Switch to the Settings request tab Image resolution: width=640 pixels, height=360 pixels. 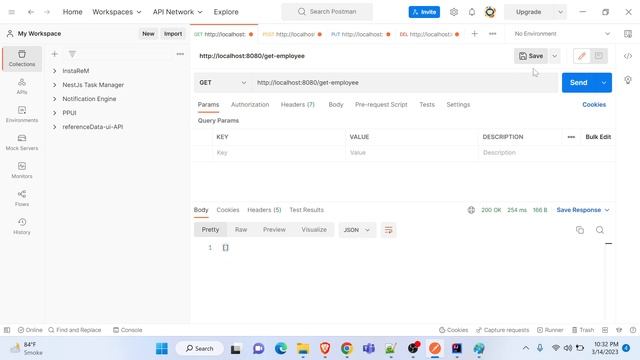pyautogui.click(x=458, y=104)
